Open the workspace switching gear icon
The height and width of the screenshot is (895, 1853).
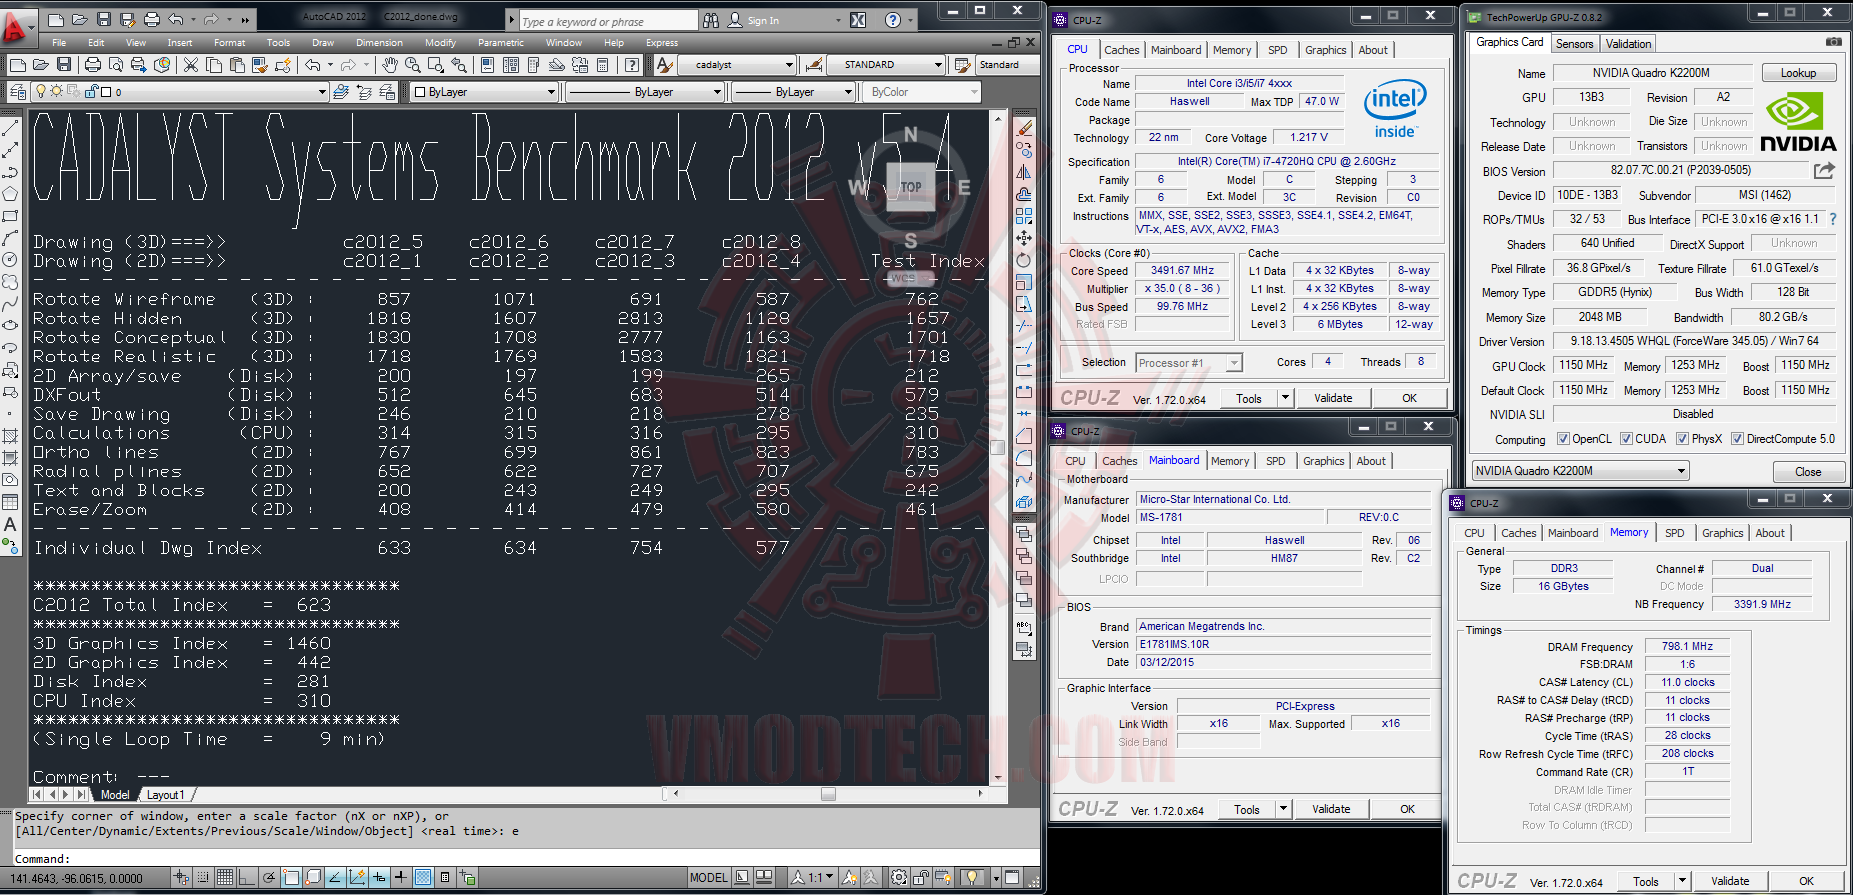tap(899, 877)
